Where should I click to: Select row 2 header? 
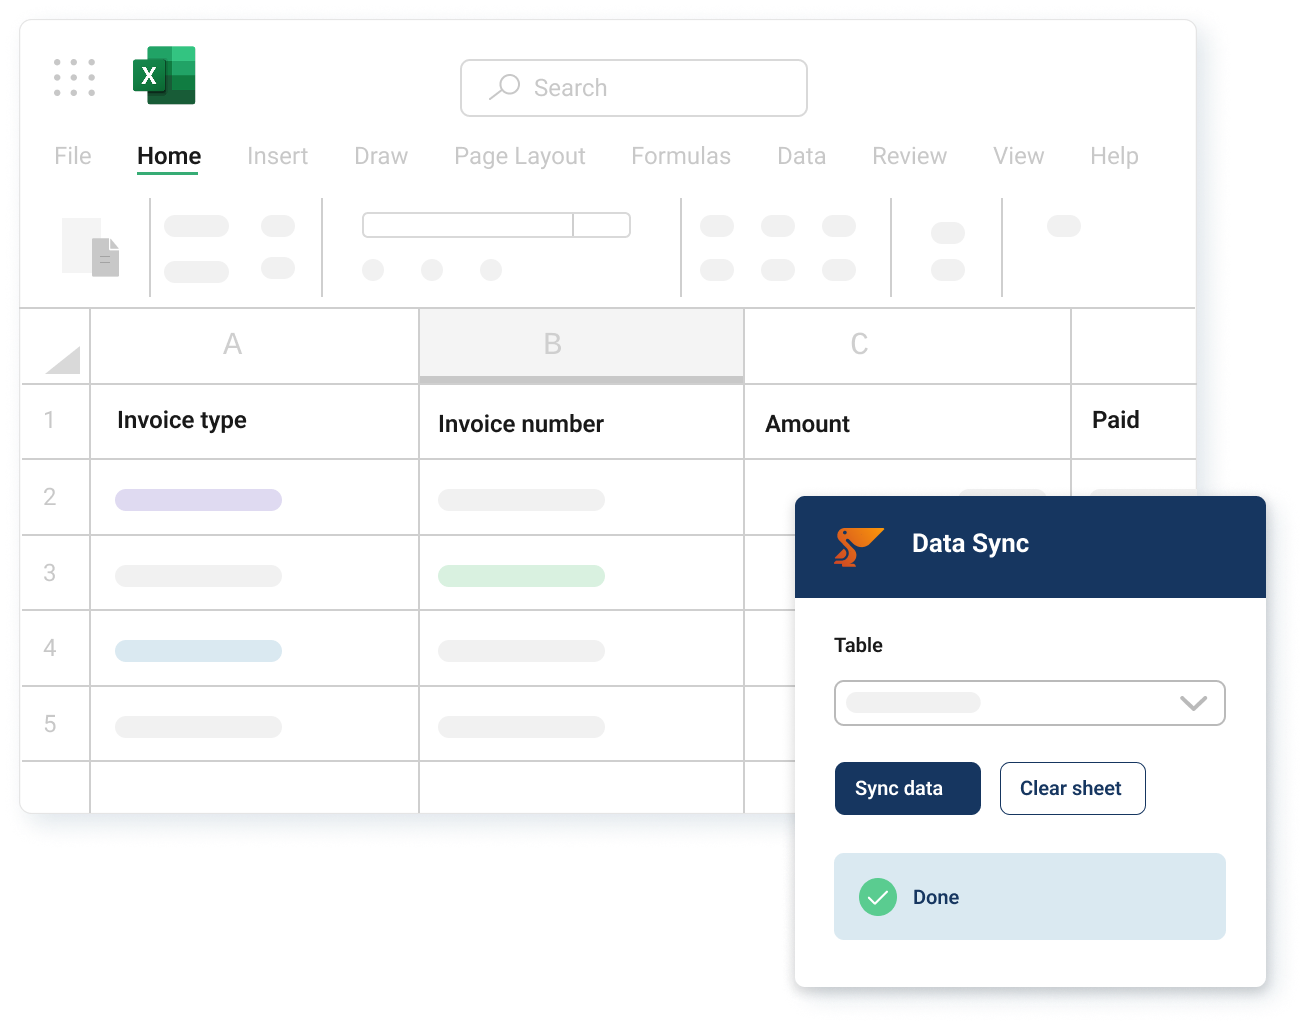(x=55, y=497)
